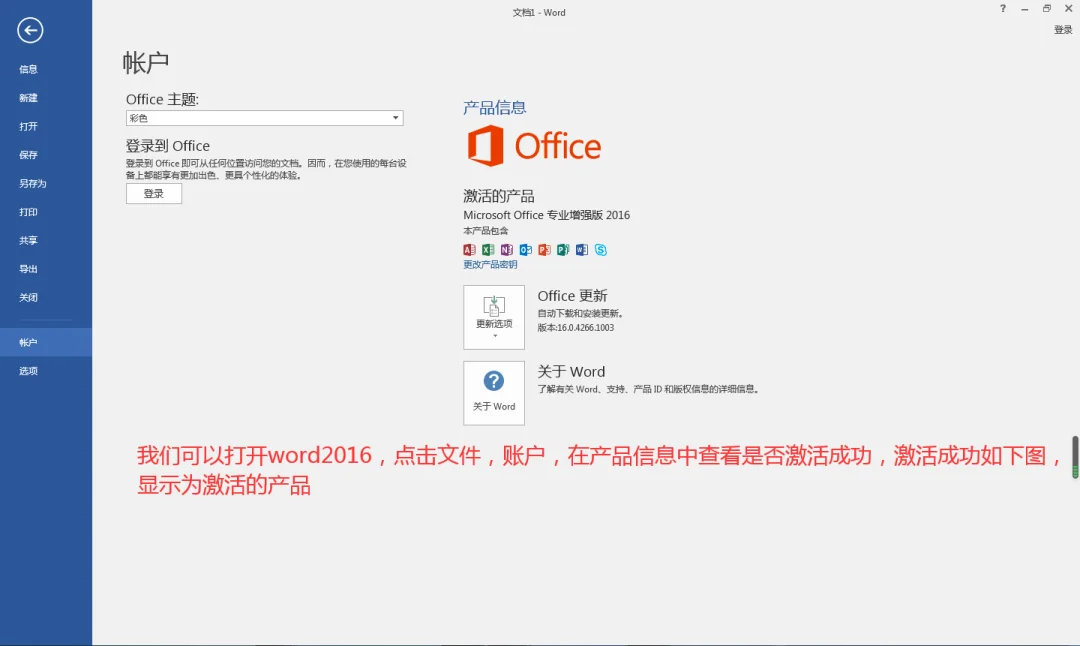
Task: Choose 保存 in the left menu
Action: pos(28,155)
